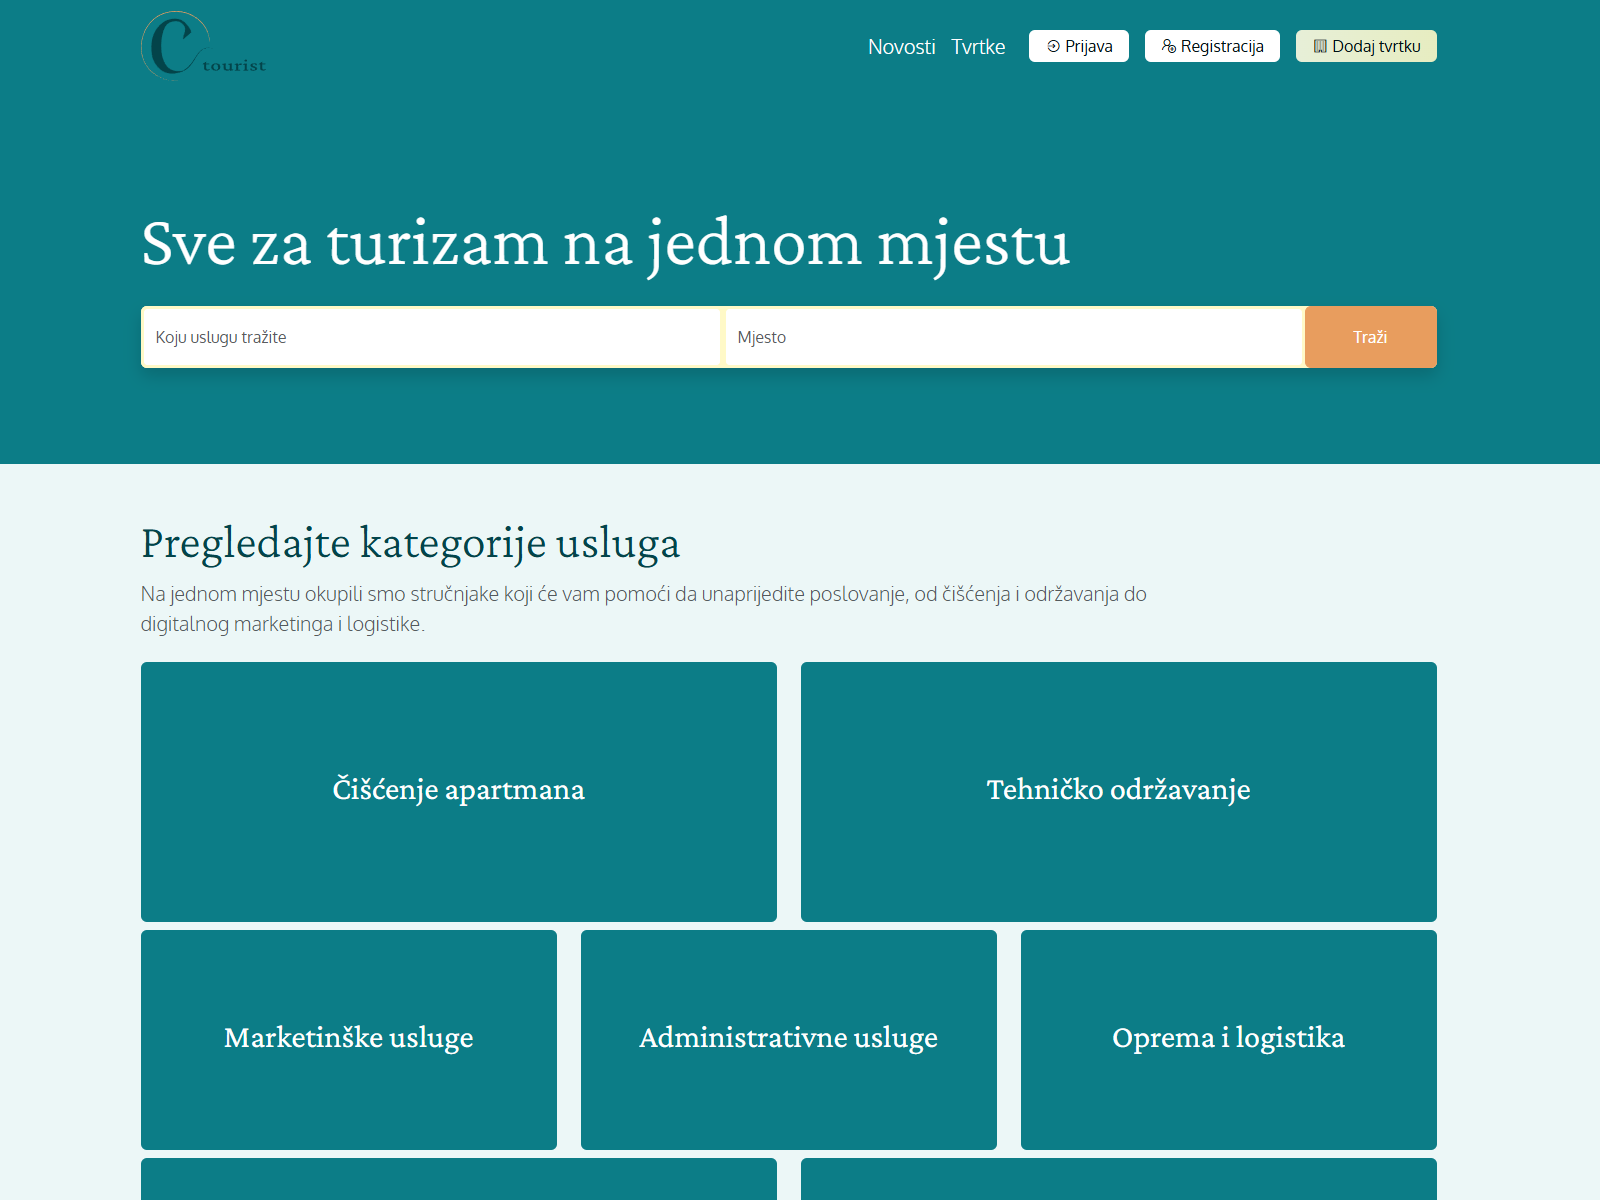Click the C tourist logo
Viewport: 1600px width, 1200px height.
click(204, 46)
